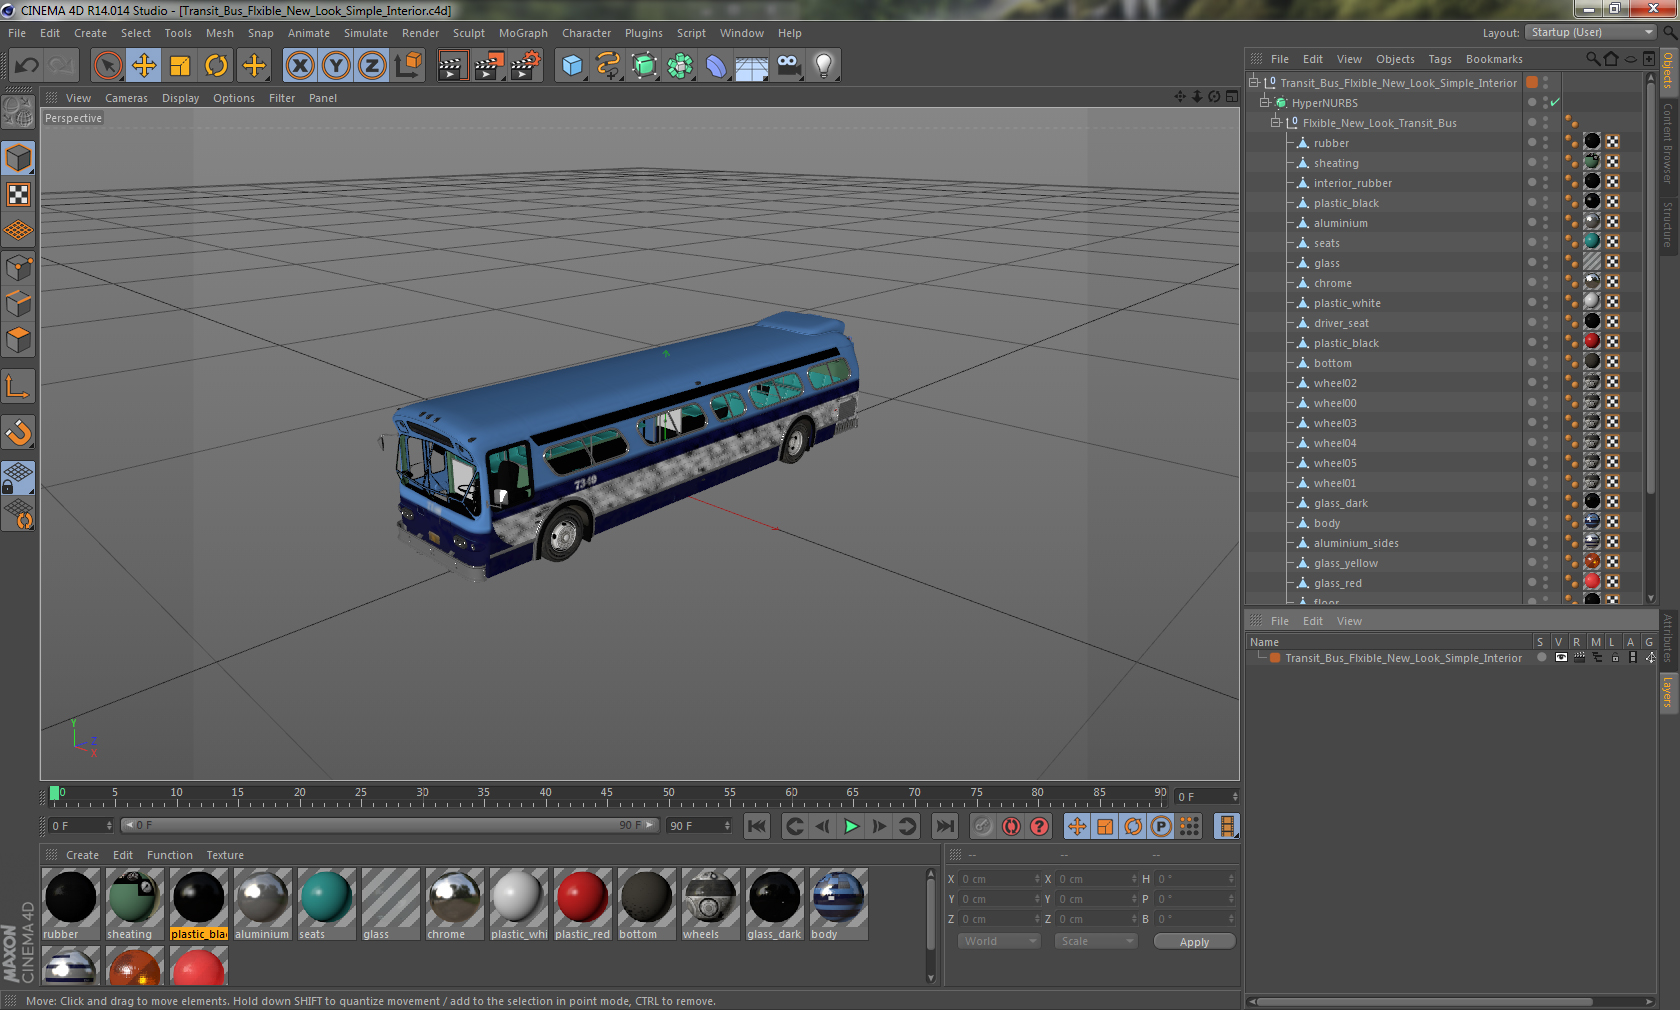Collapse Transit_Bus_Flxible_New_Look_Simple_Interior root node
This screenshot has width=1680, height=1010.
(1254, 82)
